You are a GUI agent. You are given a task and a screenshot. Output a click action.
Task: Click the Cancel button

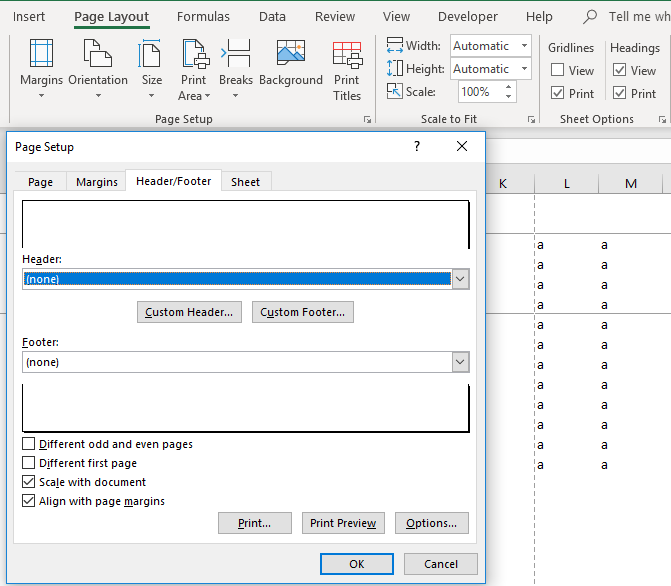(x=441, y=564)
